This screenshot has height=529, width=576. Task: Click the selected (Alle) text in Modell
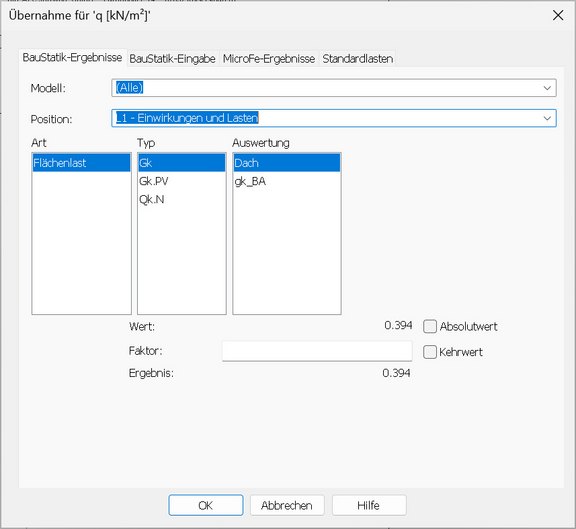click(129, 88)
